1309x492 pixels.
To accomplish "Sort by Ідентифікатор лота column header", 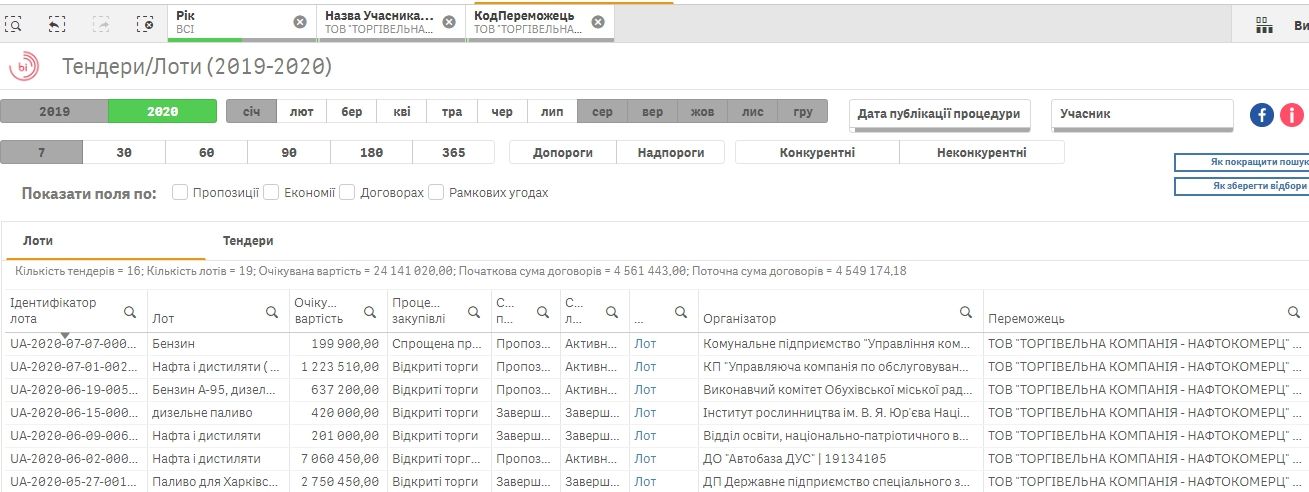I will [x=54, y=310].
